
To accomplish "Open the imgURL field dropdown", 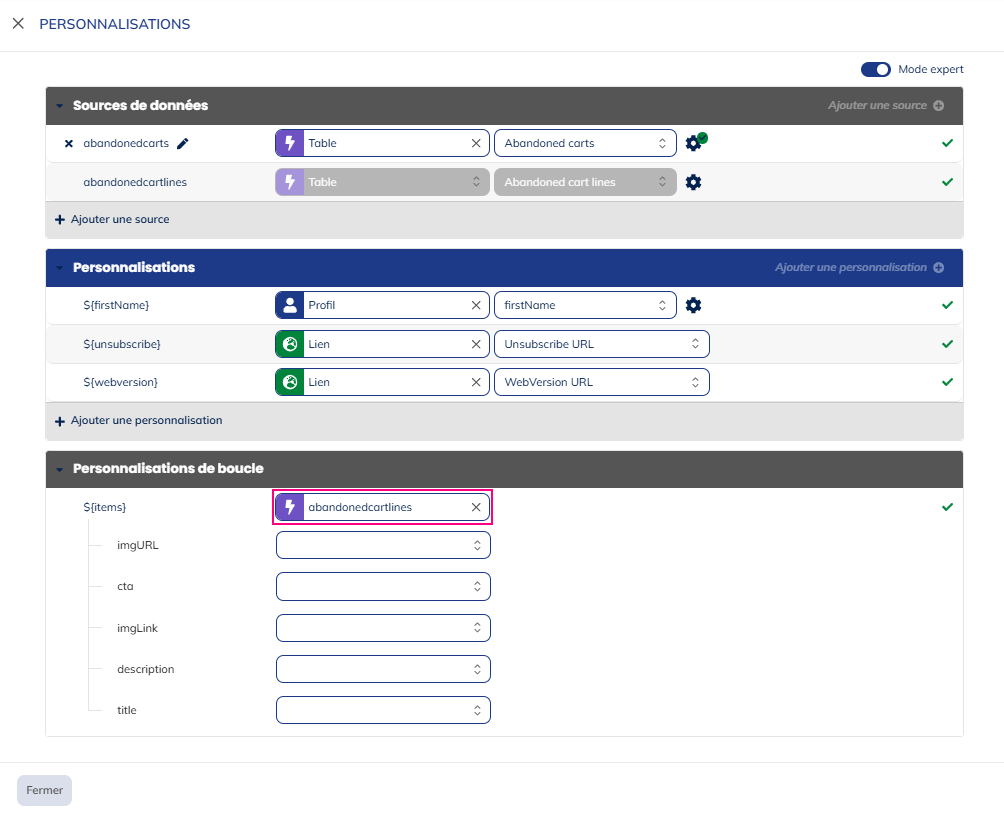I will pos(383,546).
